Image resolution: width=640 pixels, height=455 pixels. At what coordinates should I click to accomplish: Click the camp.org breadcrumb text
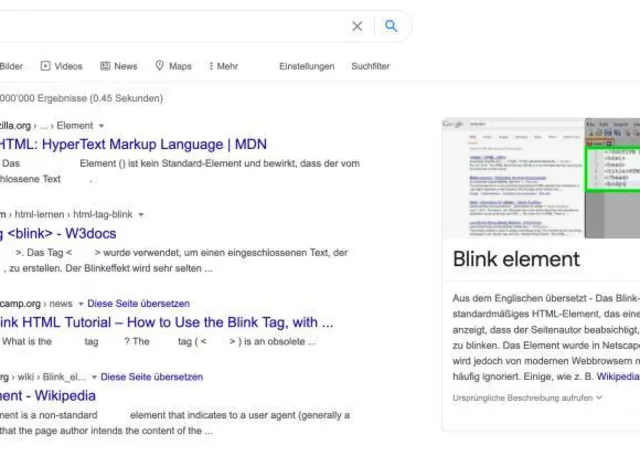pyautogui.click(x=20, y=304)
